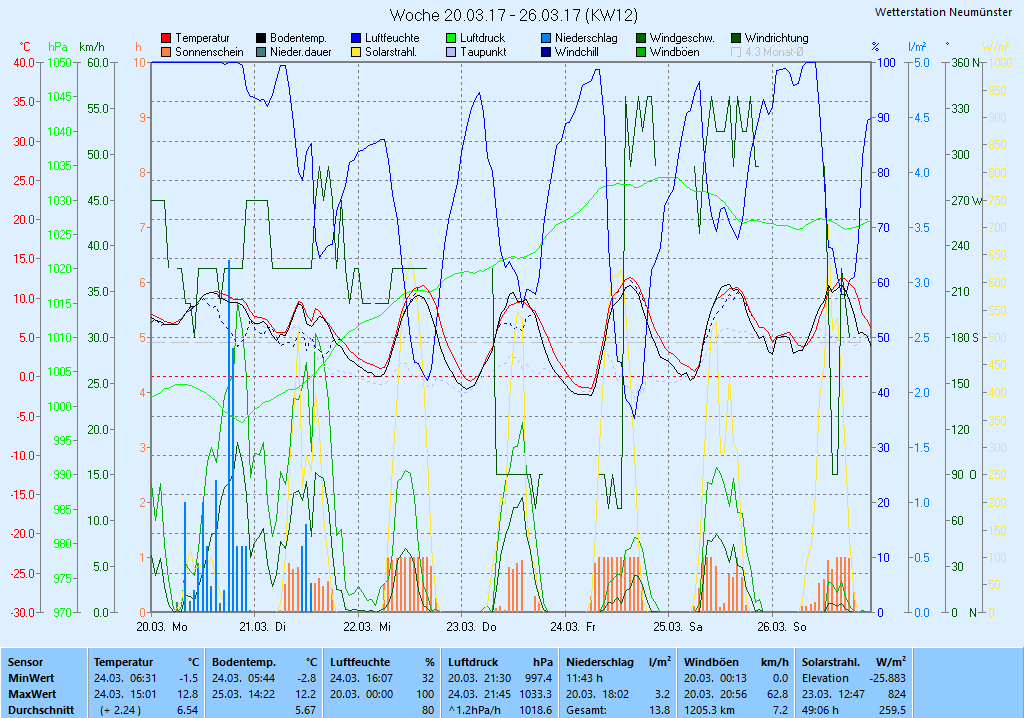Screen dimensions: 1024x718
Task: Click the red °C axis unit label
Action: 25,47
